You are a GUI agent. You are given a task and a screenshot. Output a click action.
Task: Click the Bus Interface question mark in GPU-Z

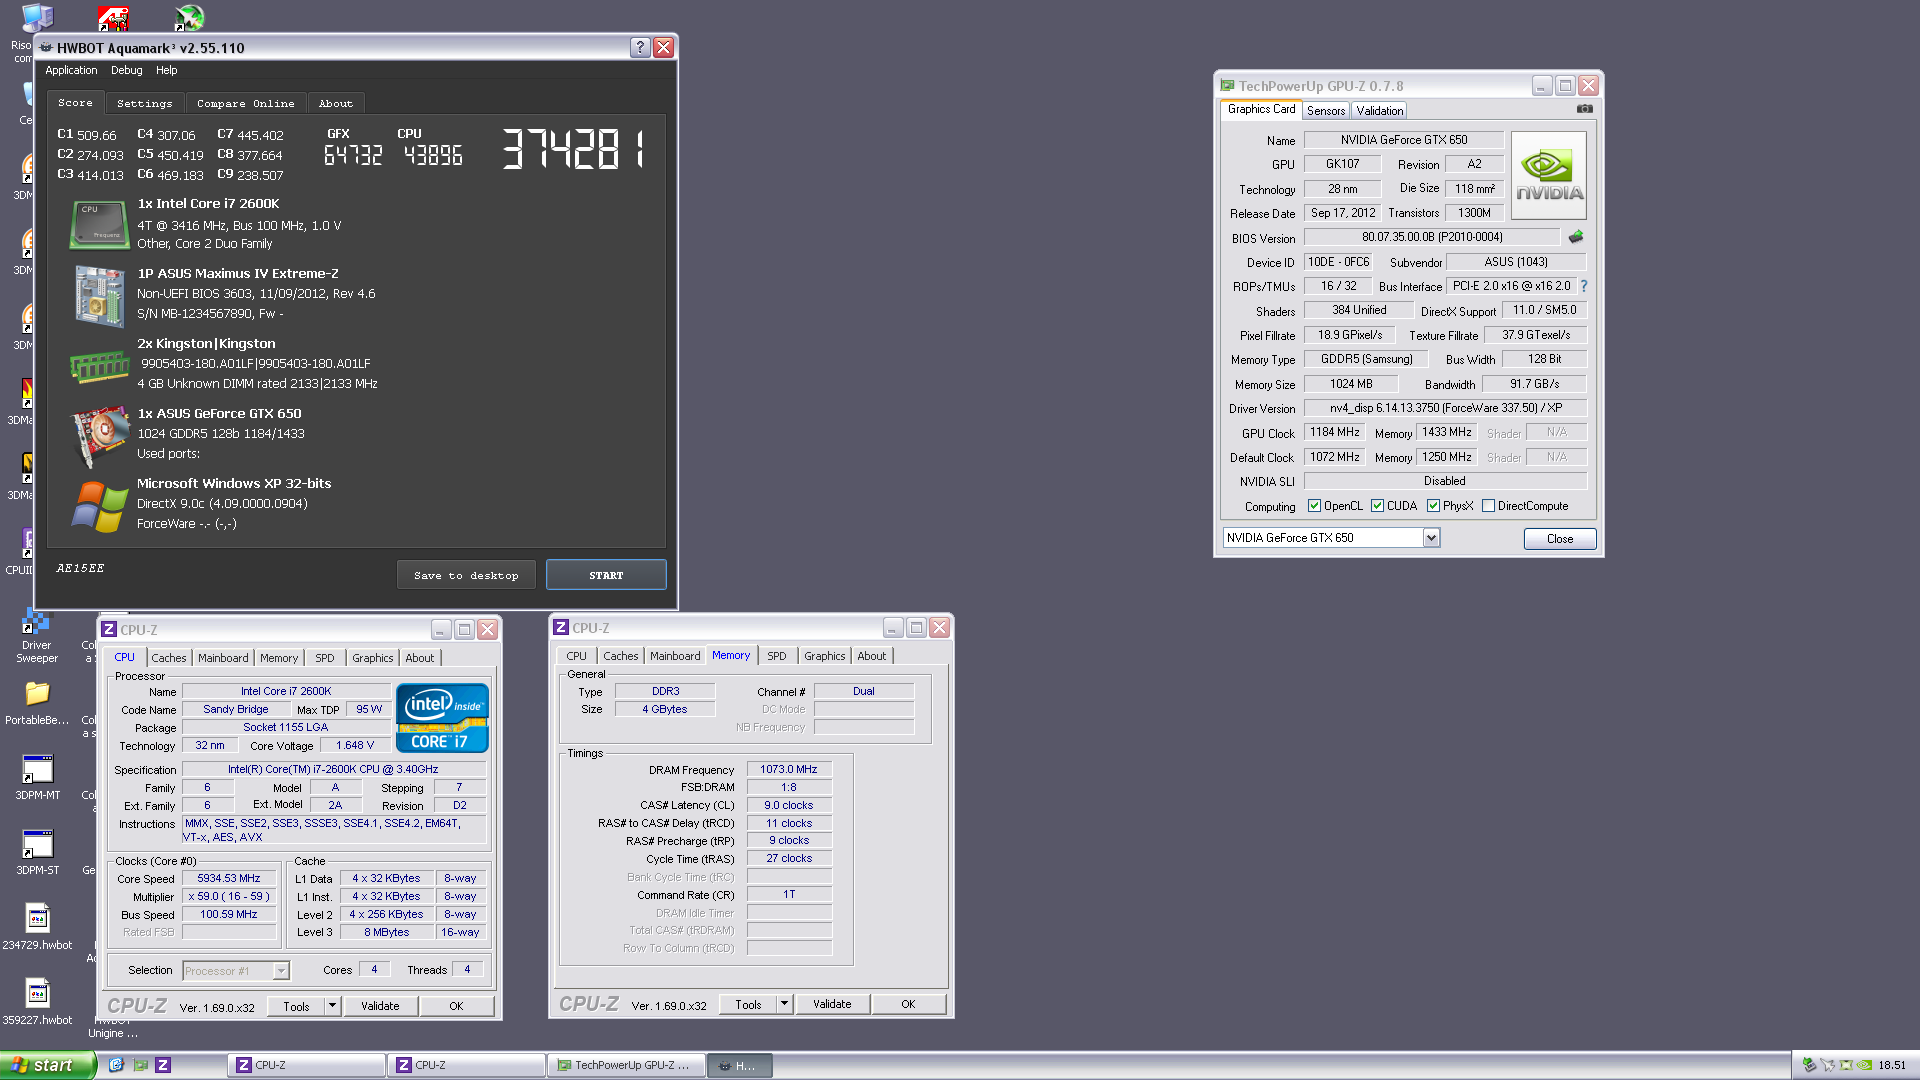coord(1584,286)
